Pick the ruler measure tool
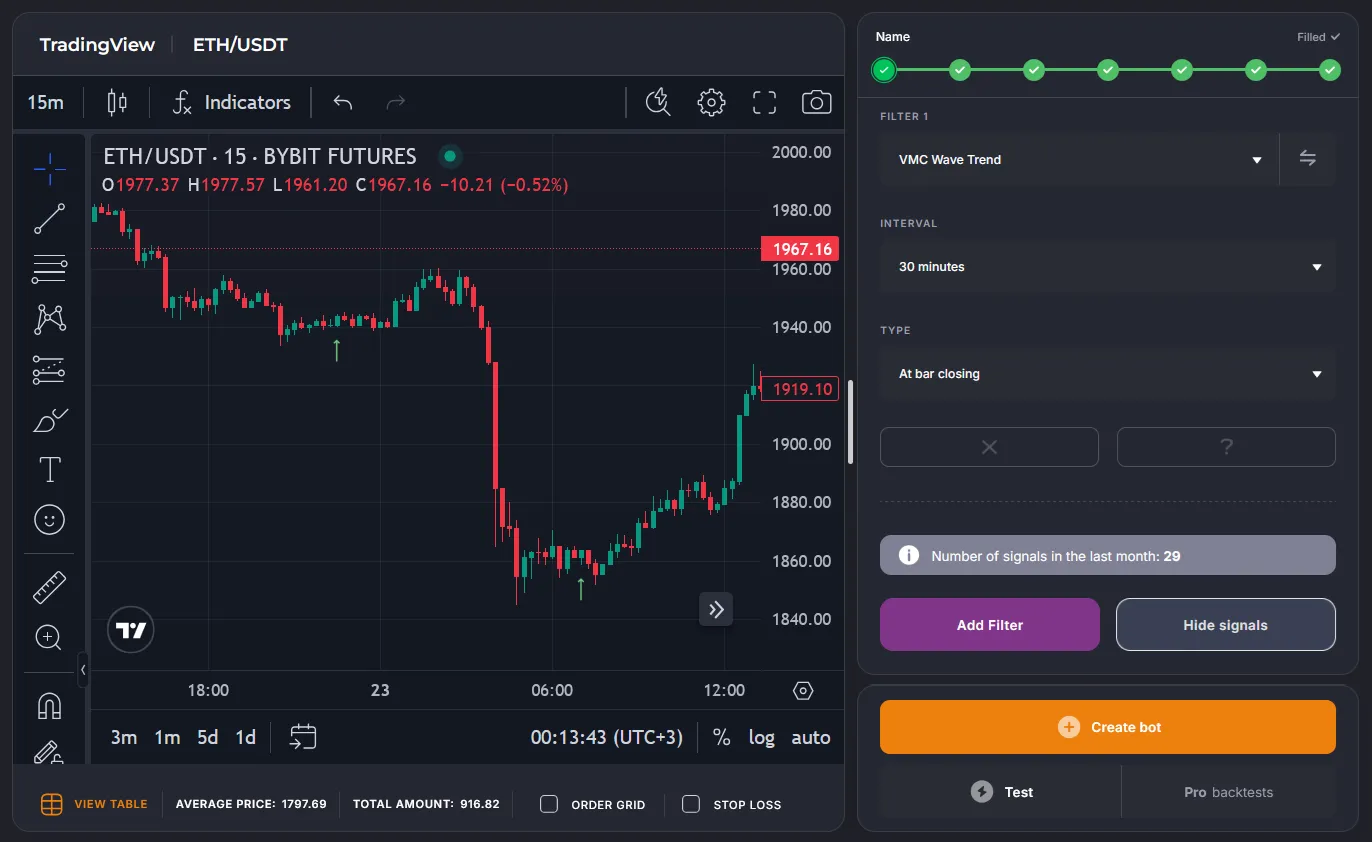Image resolution: width=1372 pixels, height=842 pixels. (x=49, y=587)
